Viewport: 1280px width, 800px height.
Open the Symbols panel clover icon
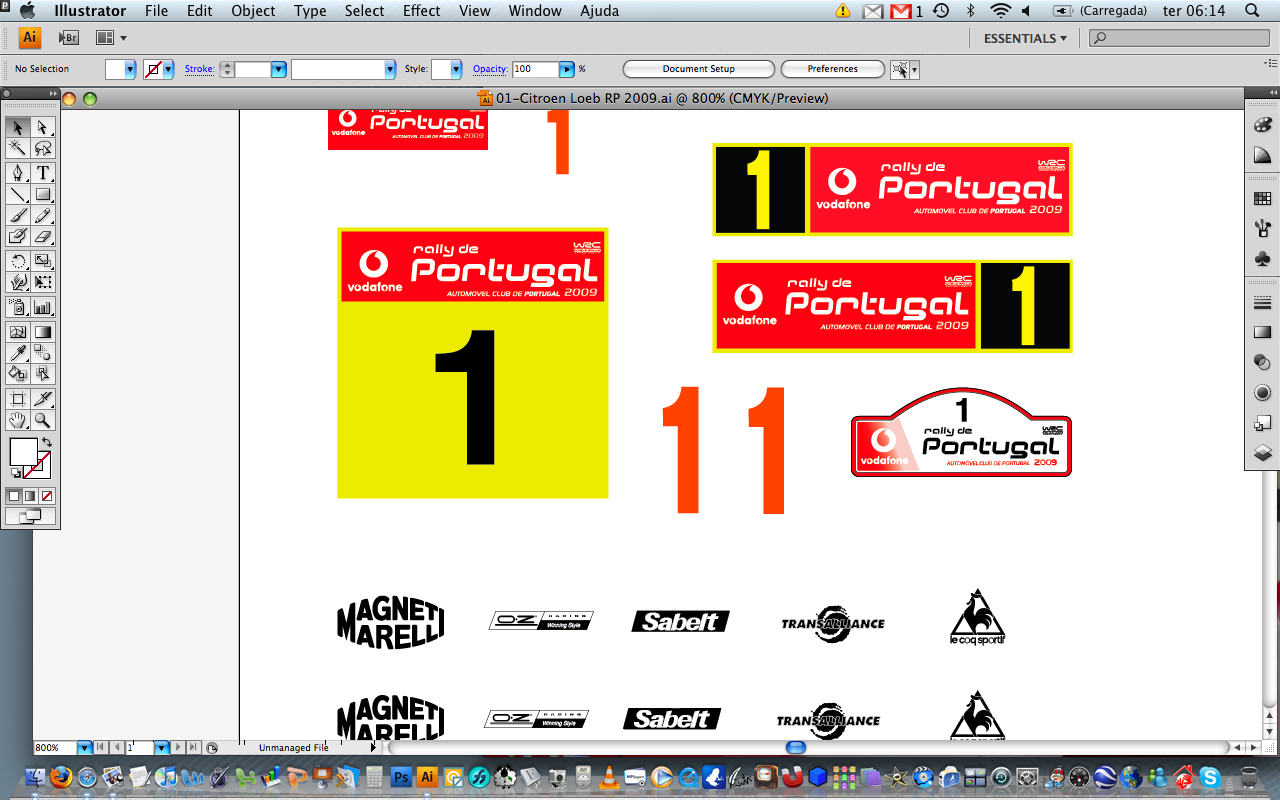pyautogui.click(x=1262, y=258)
